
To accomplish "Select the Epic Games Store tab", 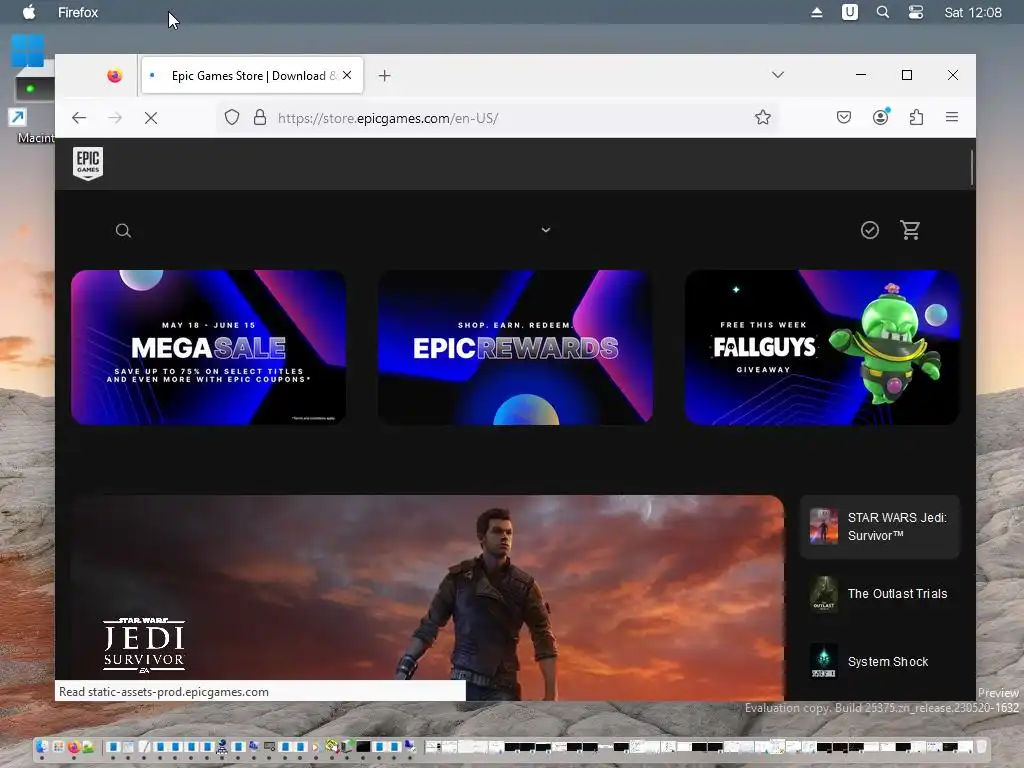I will pyautogui.click(x=252, y=76).
